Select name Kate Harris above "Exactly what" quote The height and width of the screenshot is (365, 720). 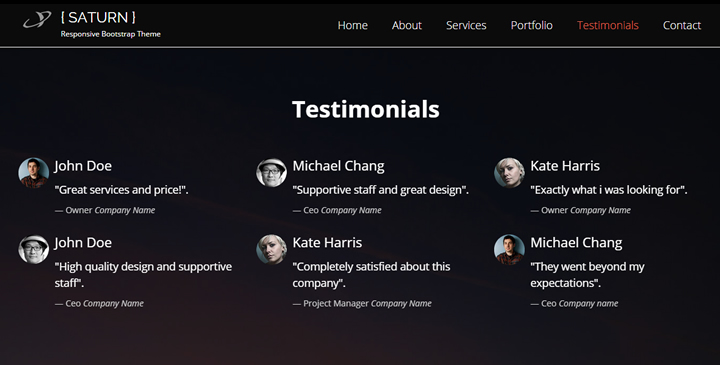click(x=565, y=166)
